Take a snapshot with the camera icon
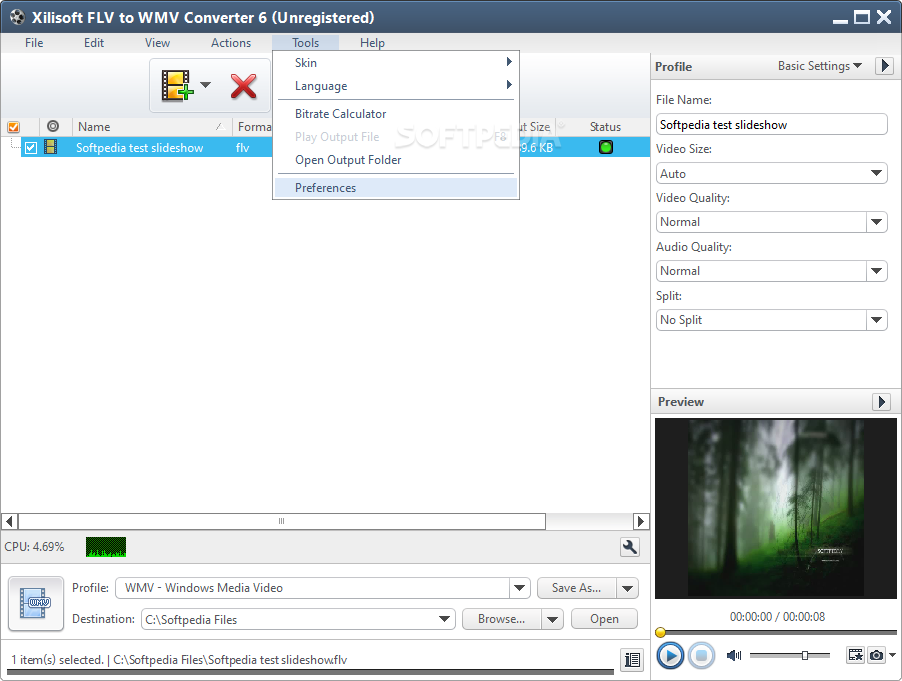Viewport: 902px width, 681px height. click(876, 655)
